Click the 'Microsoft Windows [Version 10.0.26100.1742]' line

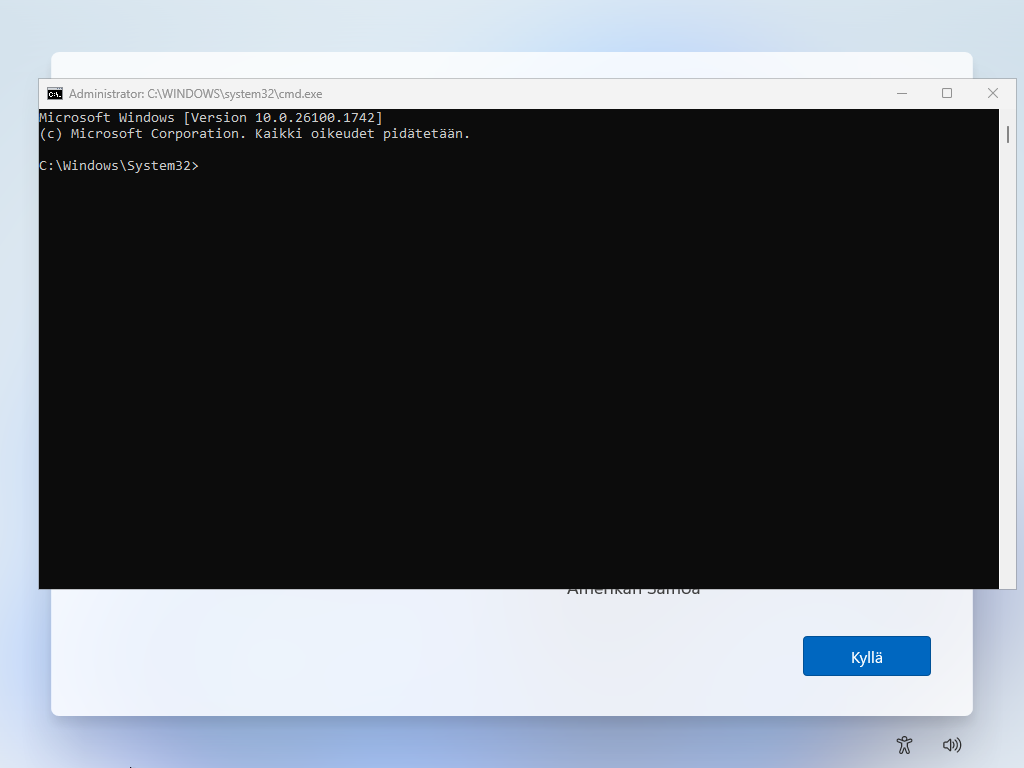[x=211, y=118]
